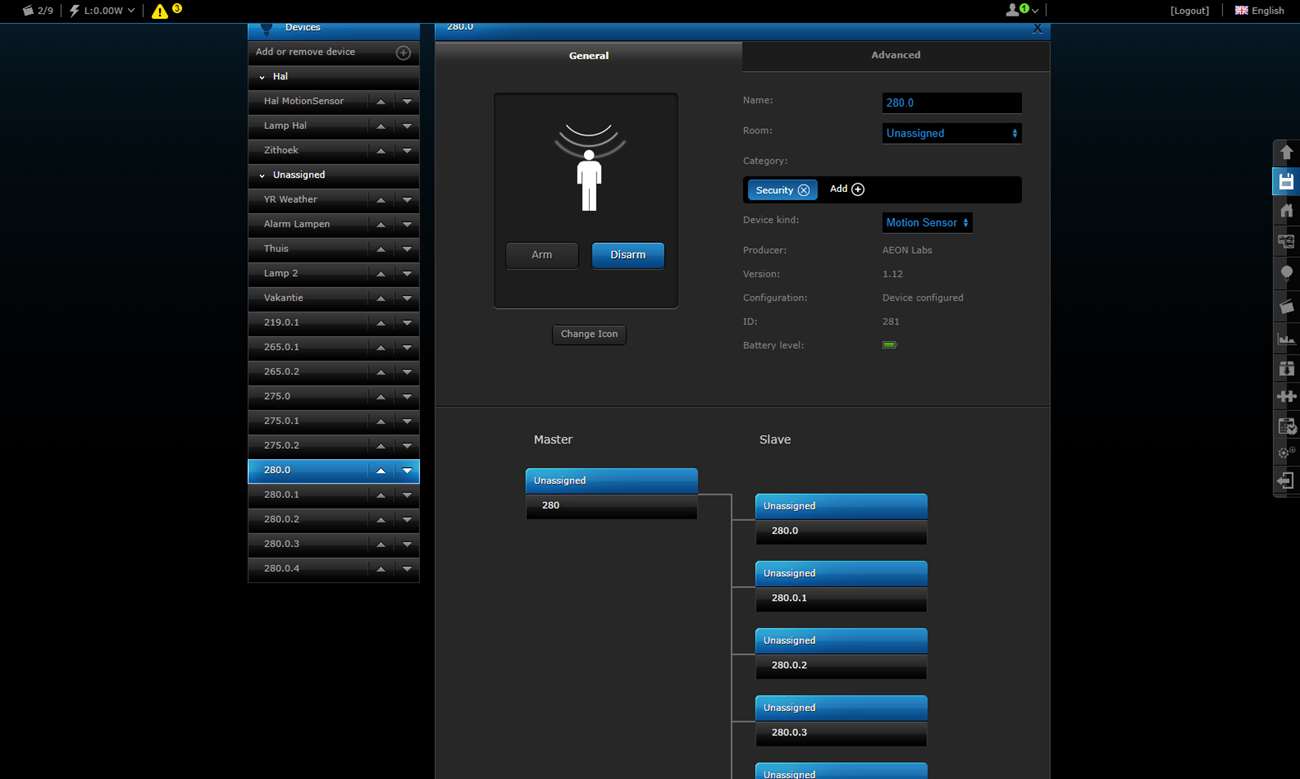
Task: Open the energy graph icon in right sidebar
Action: [1286, 338]
